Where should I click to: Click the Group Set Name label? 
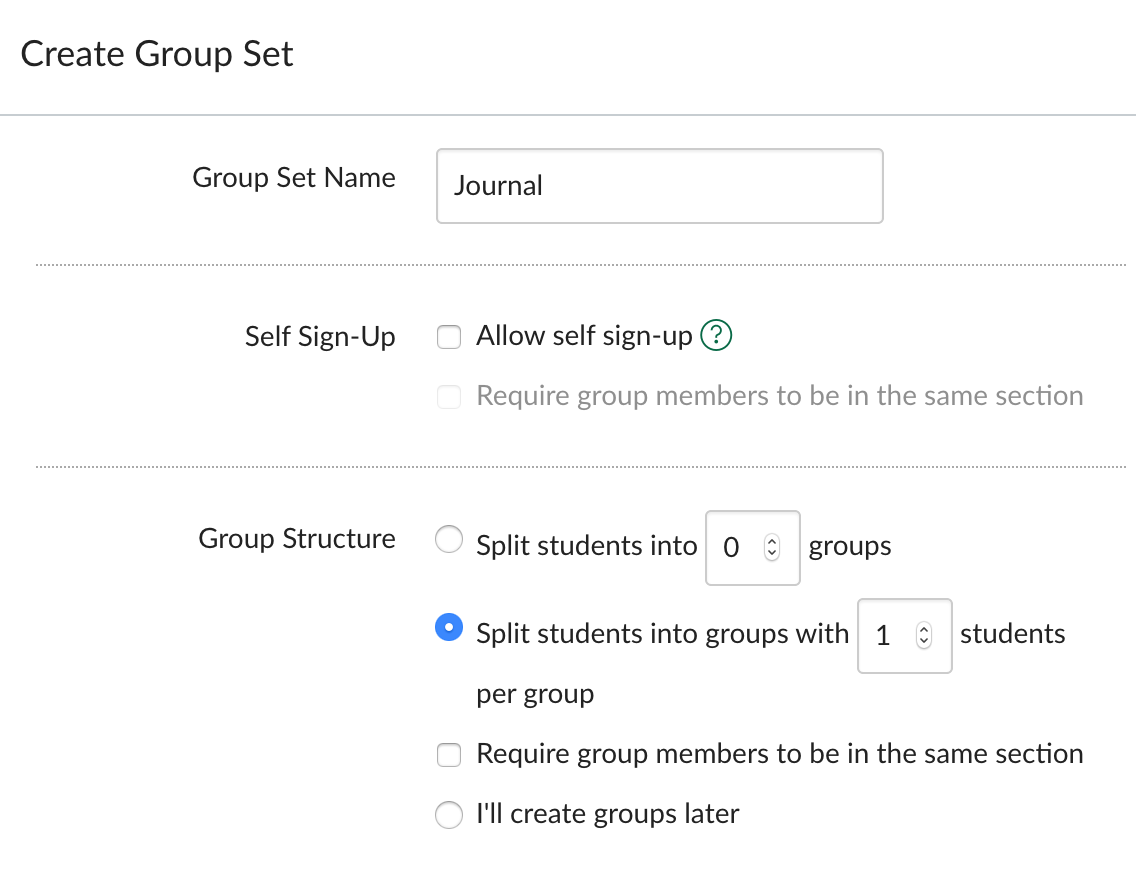click(x=294, y=178)
